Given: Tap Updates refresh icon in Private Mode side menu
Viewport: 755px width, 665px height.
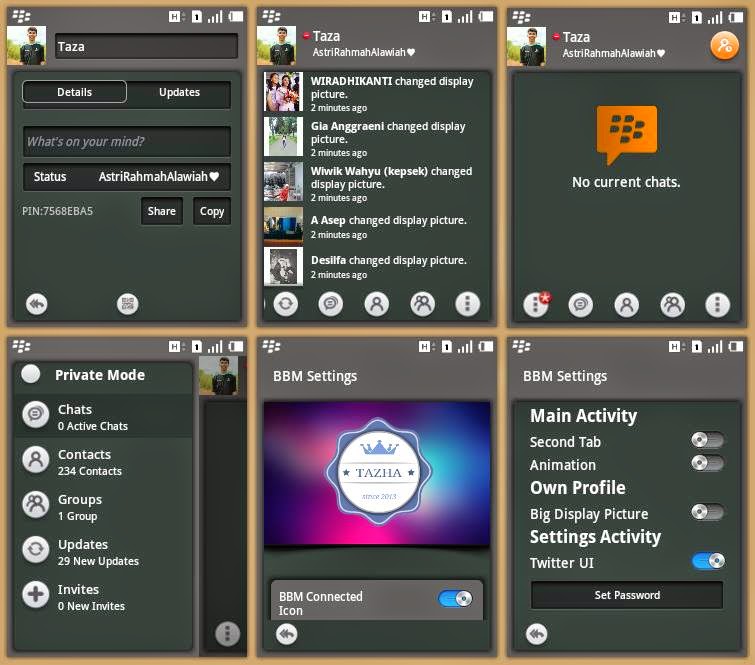Looking at the screenshot, I should click(36, 550).
